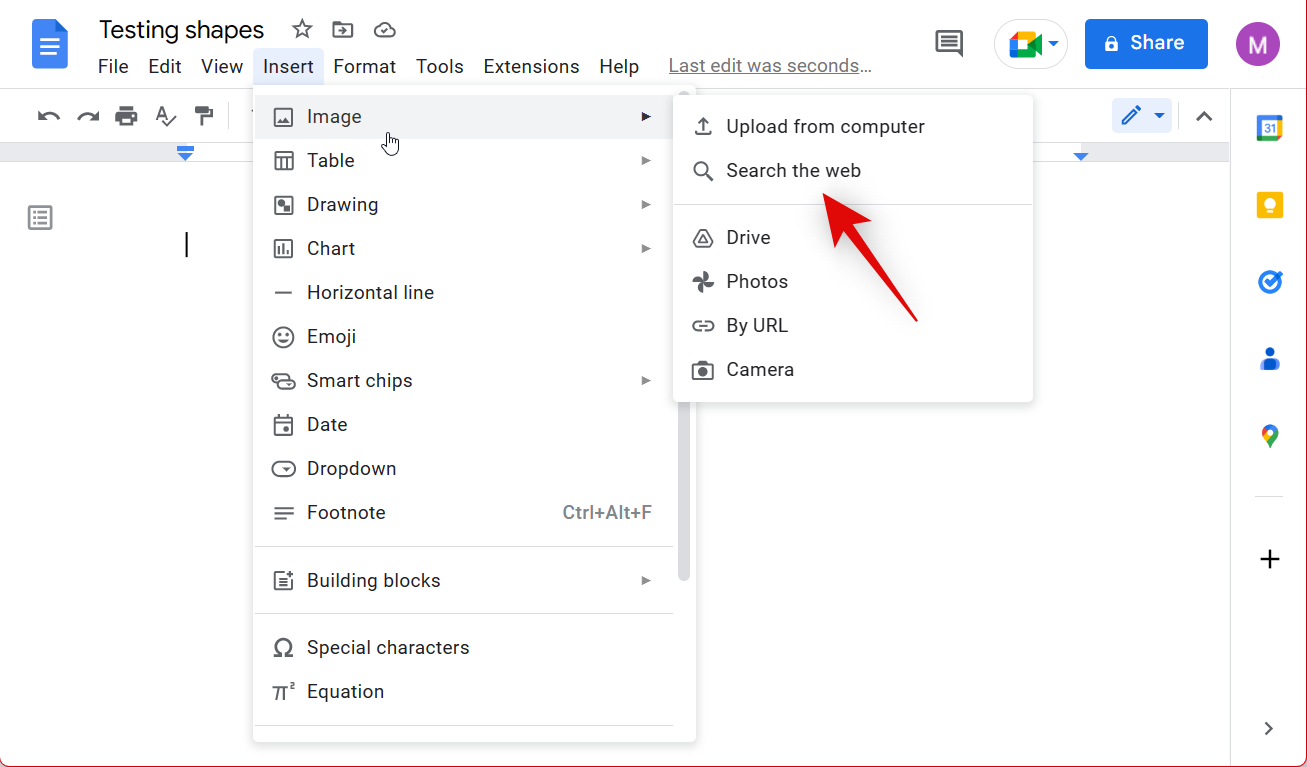Insert image By URL
The image size is (1307, 767).
click(853, 326)
